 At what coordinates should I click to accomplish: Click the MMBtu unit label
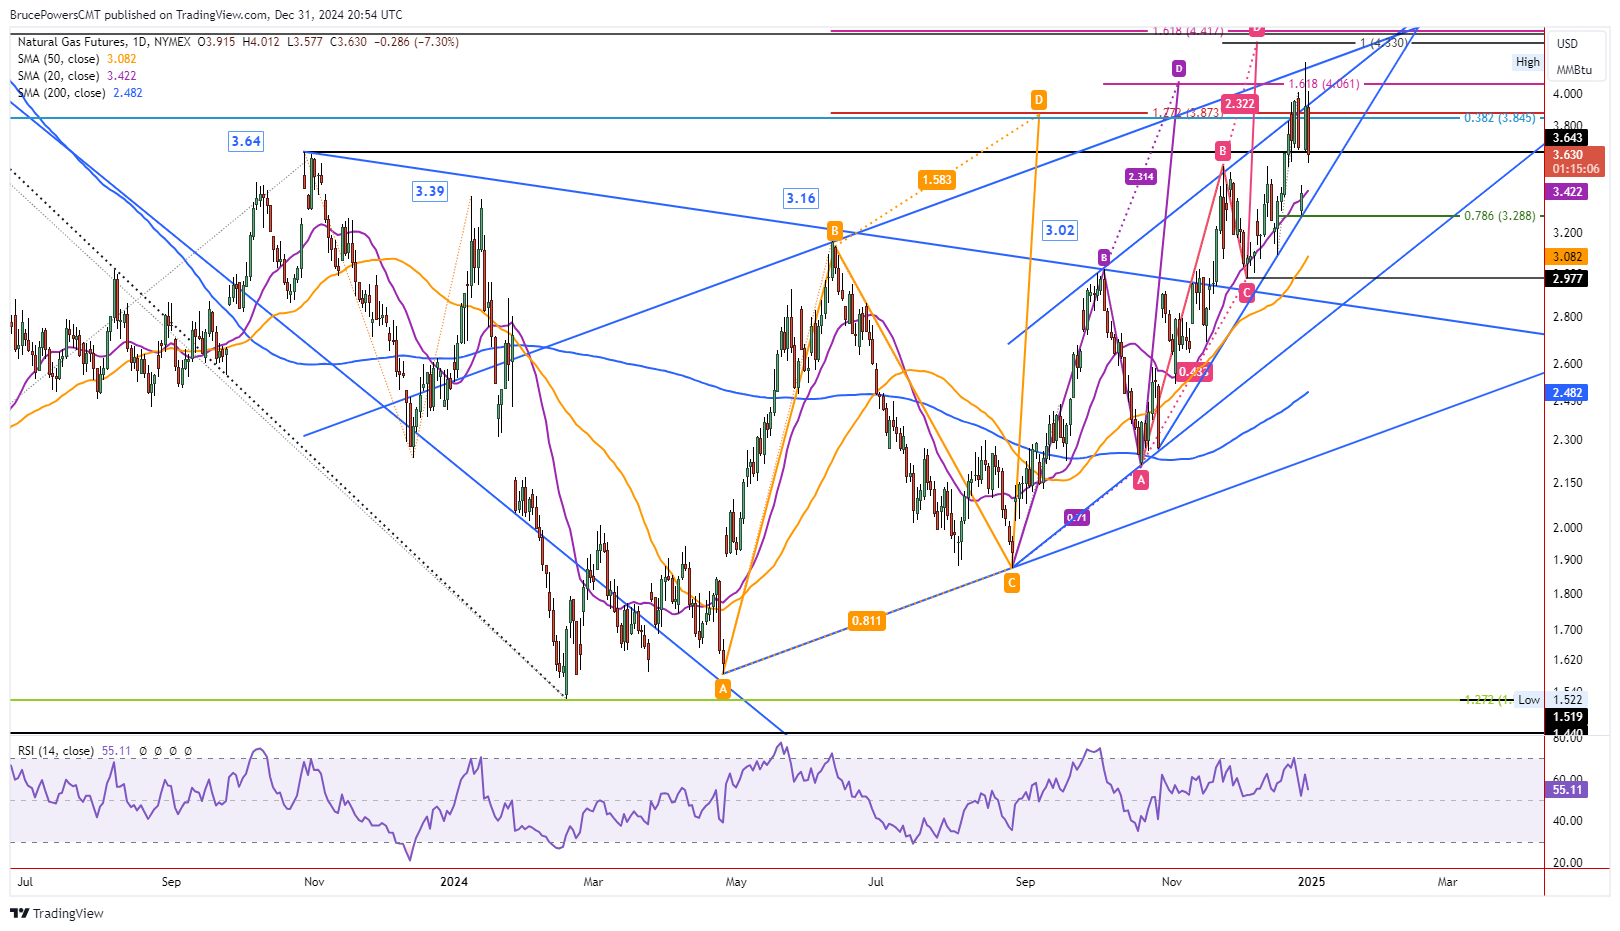[x=1574, y=70]
